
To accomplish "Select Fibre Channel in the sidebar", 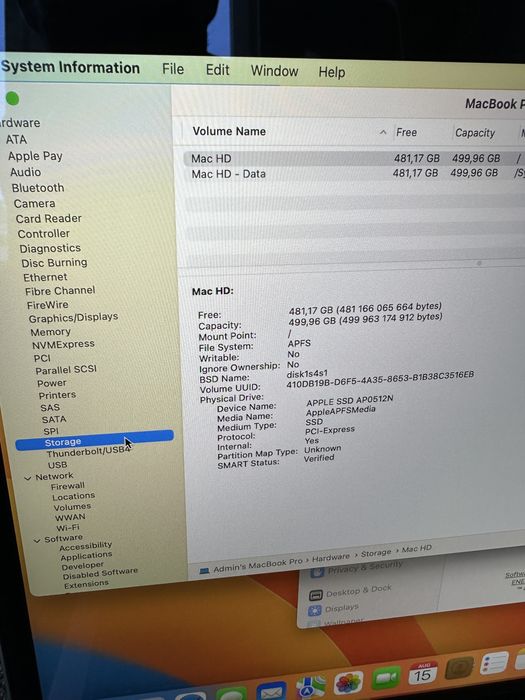I will tap(60, 291).
